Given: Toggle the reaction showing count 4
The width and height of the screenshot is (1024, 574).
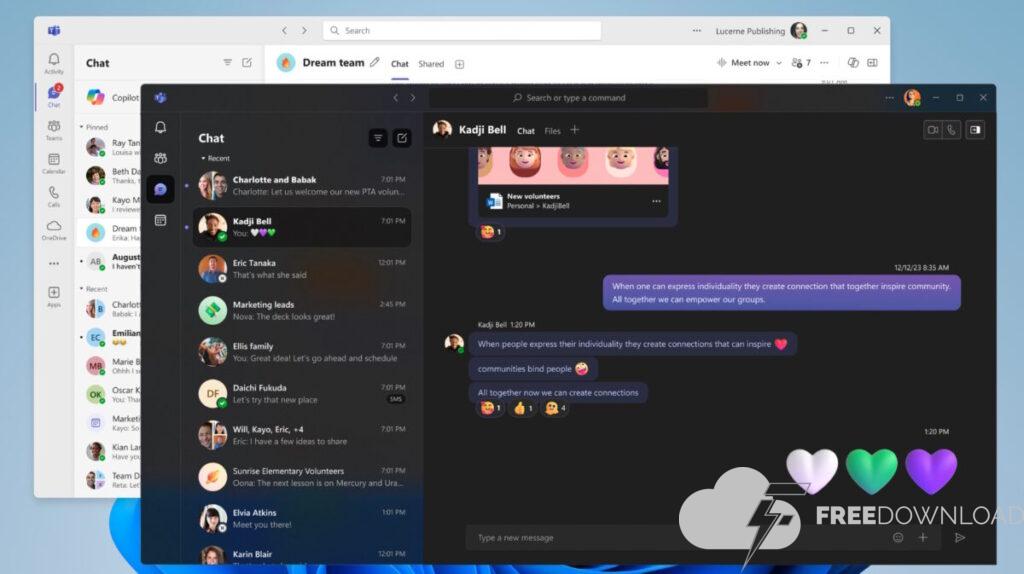Looking at the screenshot, I should (x=555, y=408).
